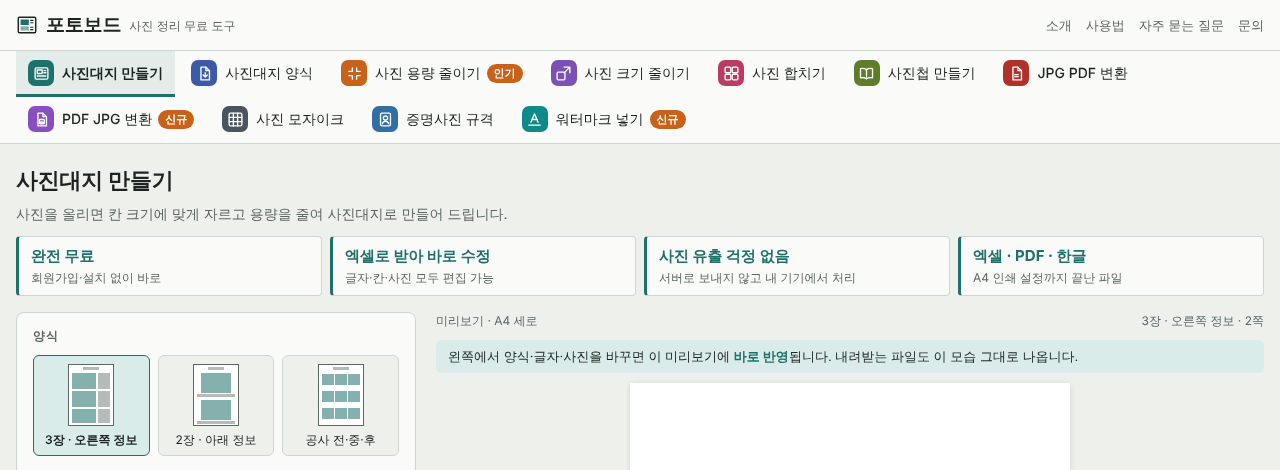
Task: Switch to 사진 크기 줄이기 tool
Action: click(620, 73)
